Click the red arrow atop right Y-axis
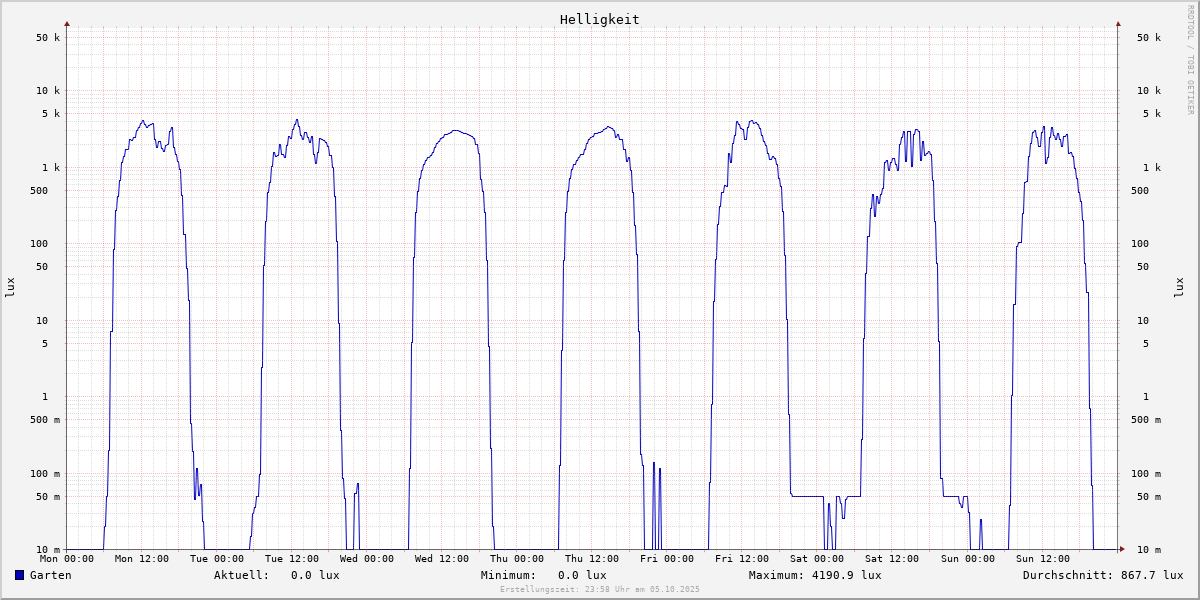 (x=1118, y=23)
